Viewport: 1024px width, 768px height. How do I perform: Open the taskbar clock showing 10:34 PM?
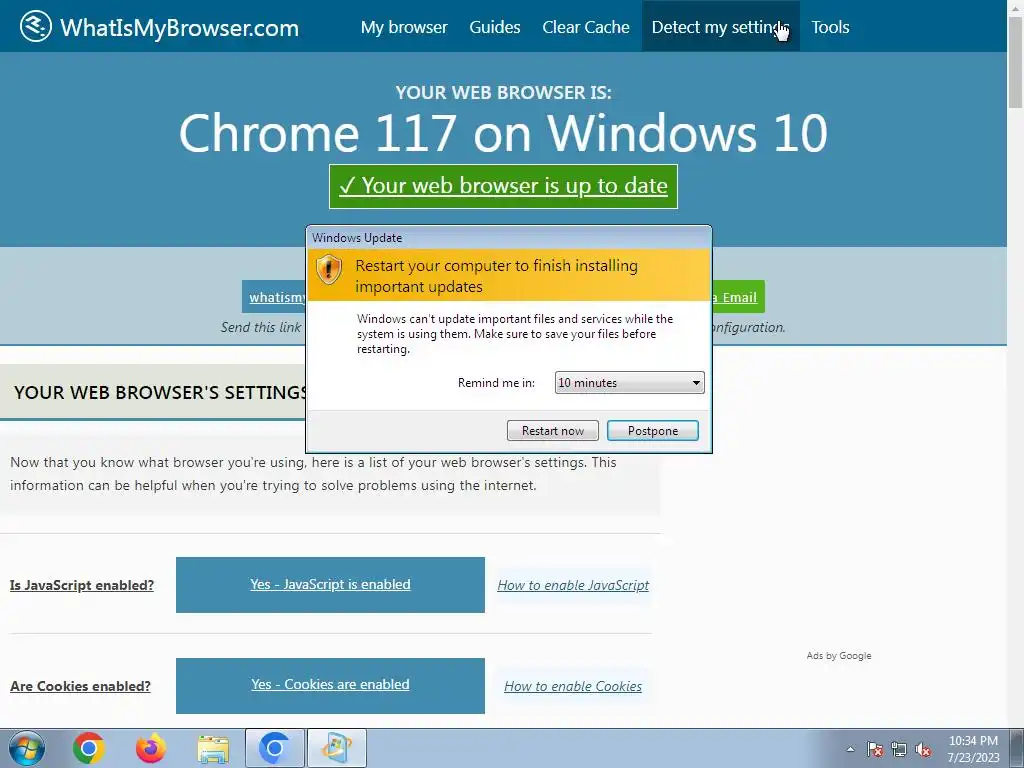973,748
